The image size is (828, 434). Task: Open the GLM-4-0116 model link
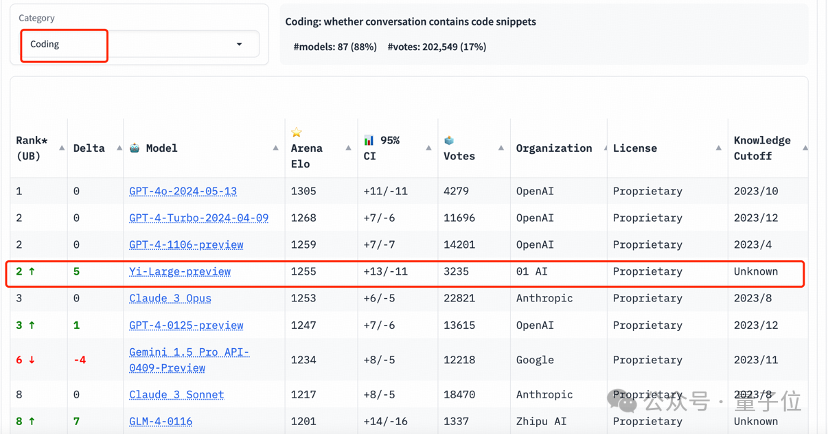point(161,421)
